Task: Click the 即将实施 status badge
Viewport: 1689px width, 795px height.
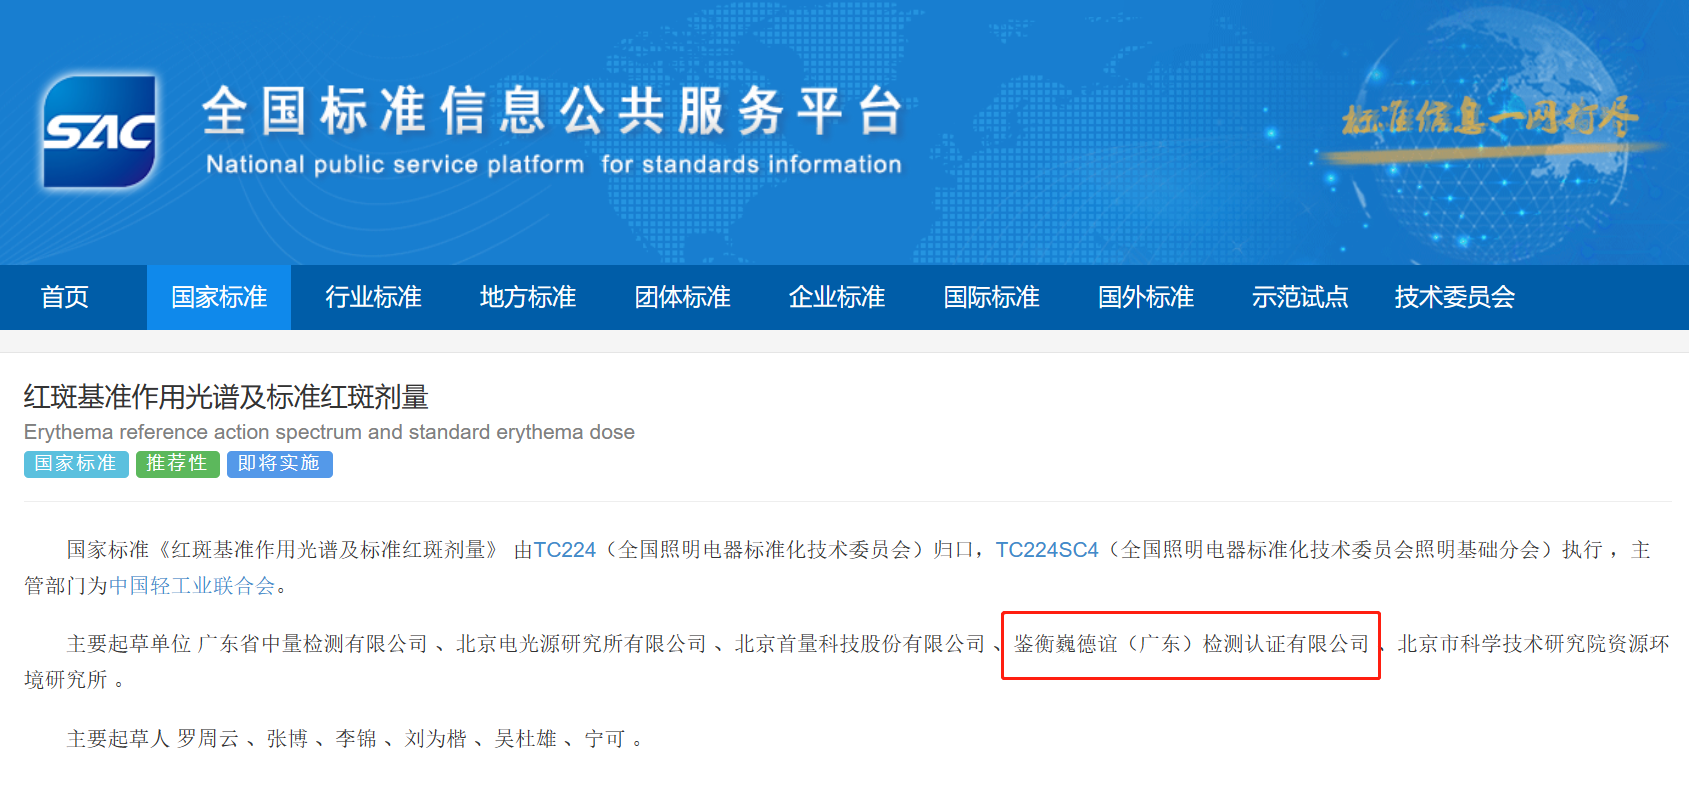Action: 280,464
